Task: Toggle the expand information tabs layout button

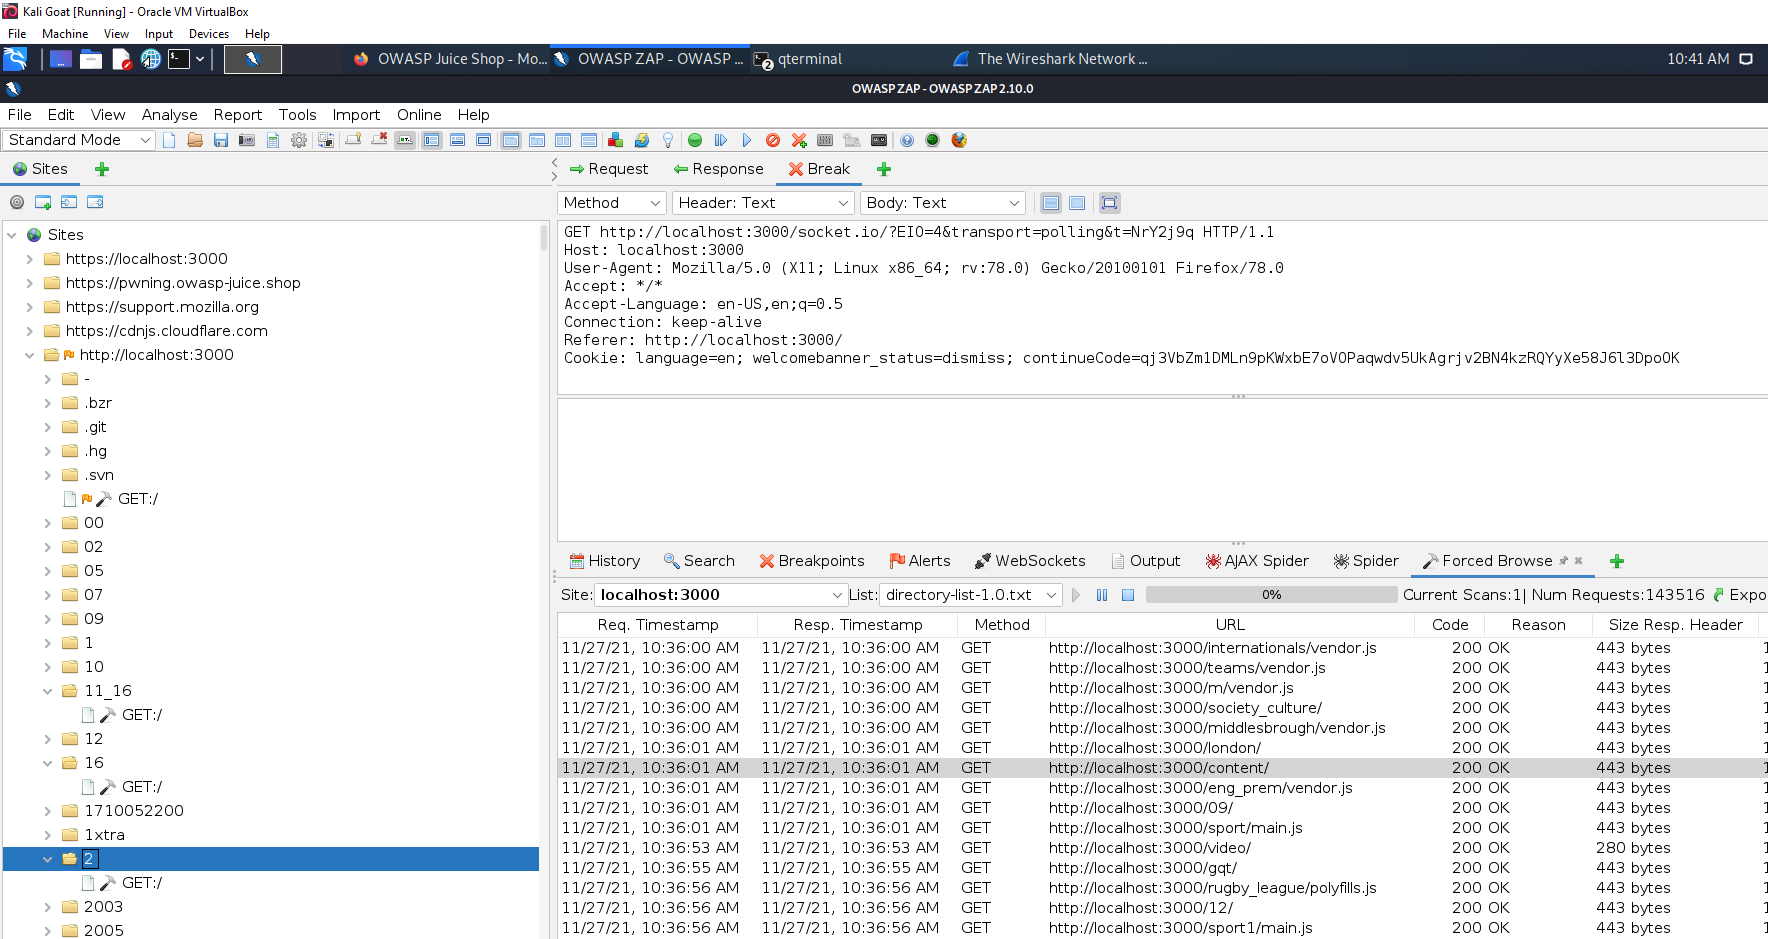Action: click(x=457, y=140)
